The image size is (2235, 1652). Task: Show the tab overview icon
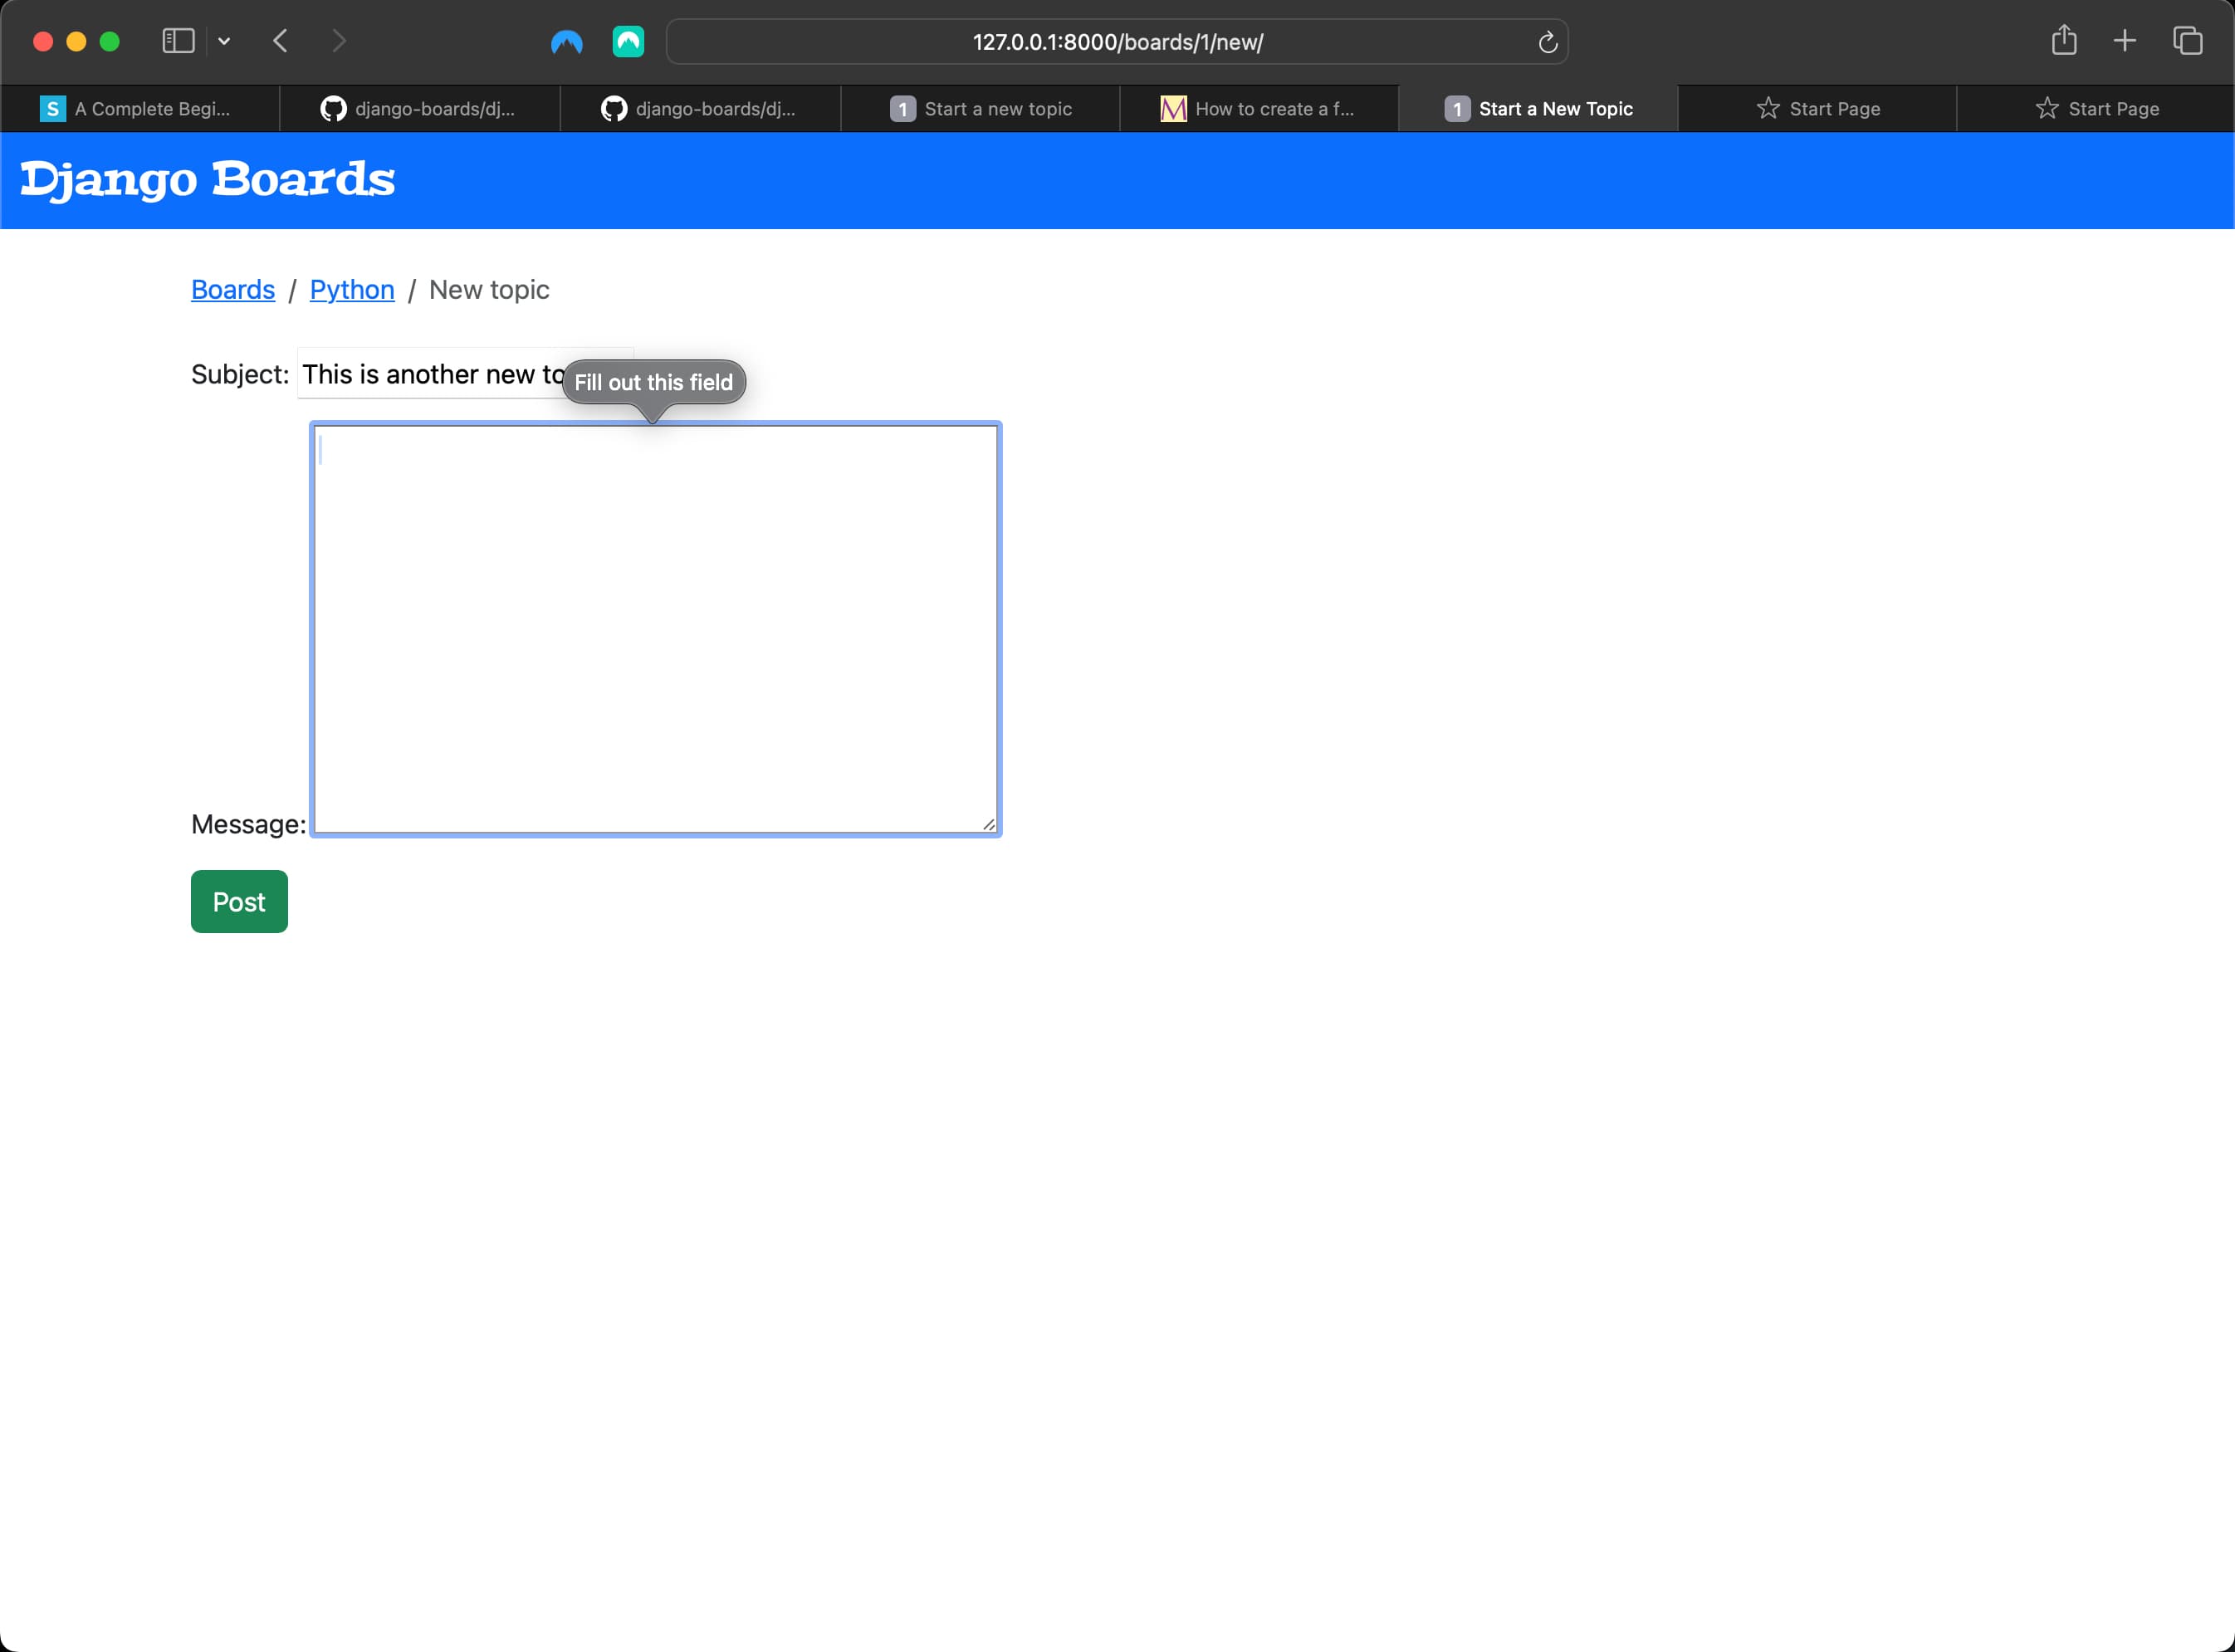tap(2188, 41)
